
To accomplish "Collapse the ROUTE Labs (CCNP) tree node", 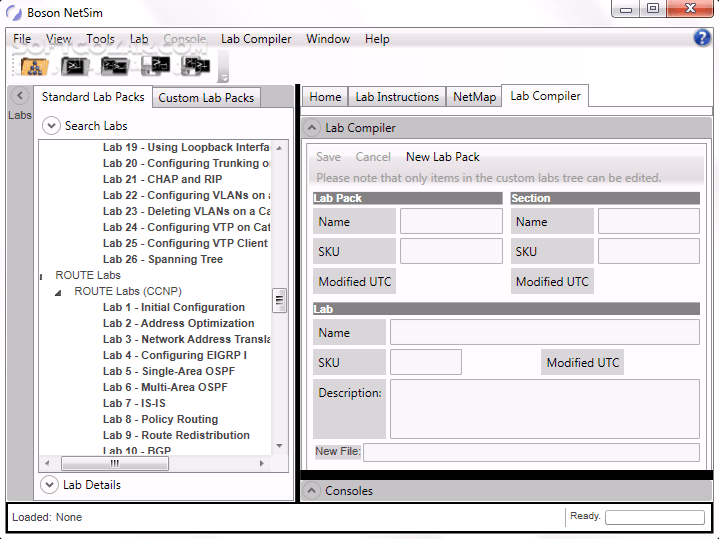I will 58,292.
